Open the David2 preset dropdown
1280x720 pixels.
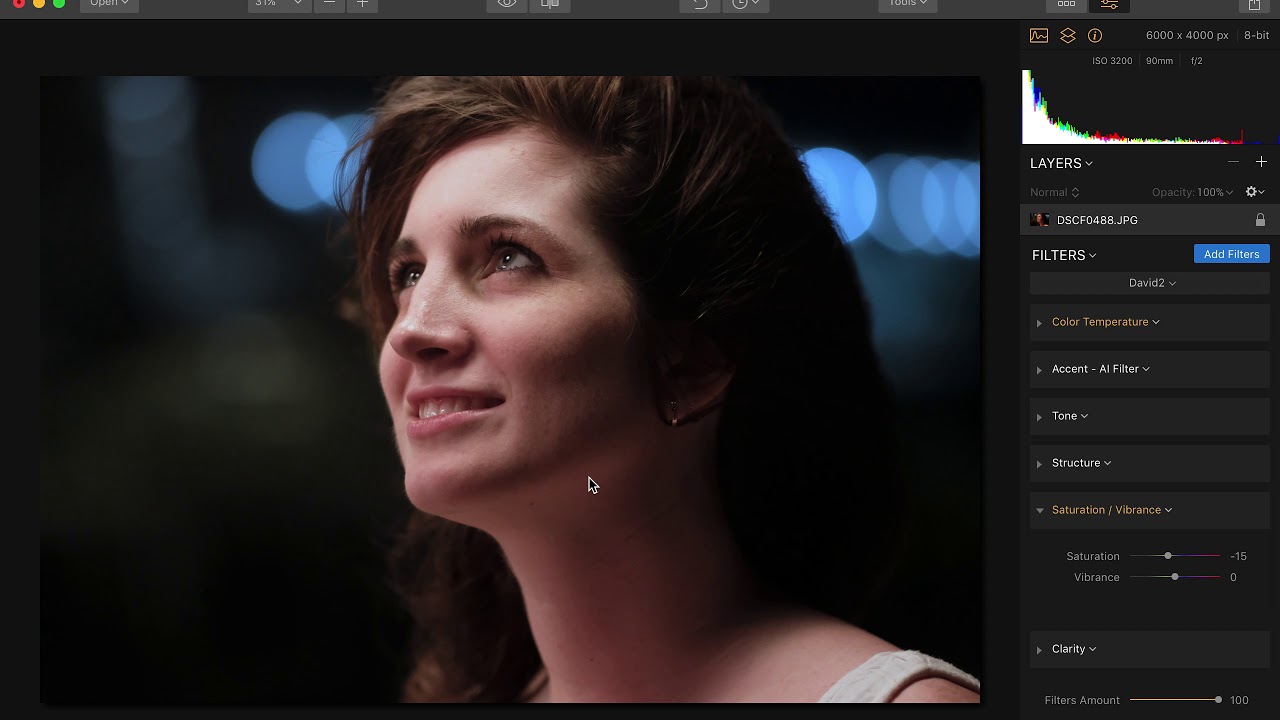(x=1152, y=283)
